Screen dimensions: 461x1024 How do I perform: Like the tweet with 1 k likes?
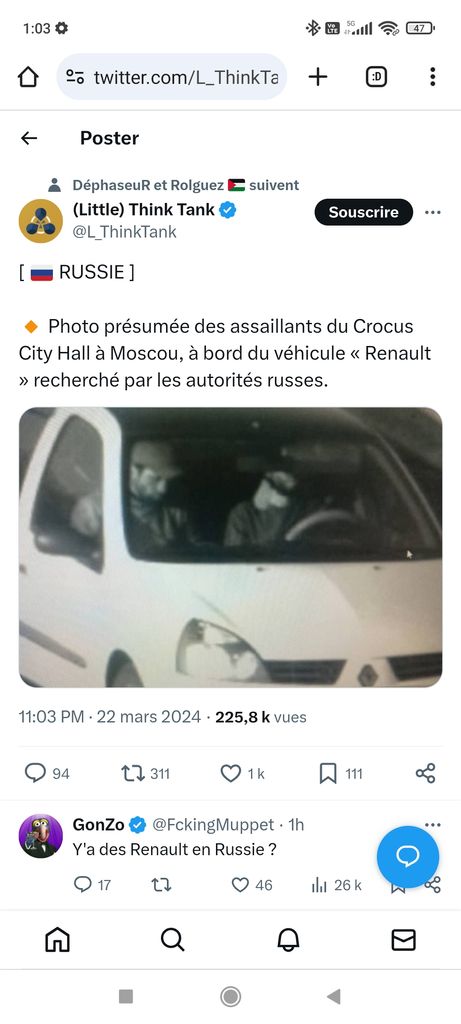point(242,773)
